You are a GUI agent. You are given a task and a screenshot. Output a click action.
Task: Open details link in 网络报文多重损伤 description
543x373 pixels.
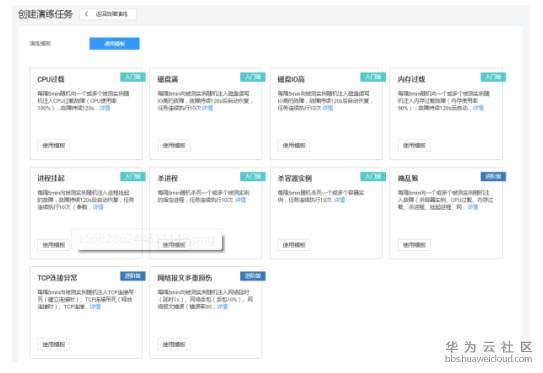pyautogui.click(x=222, y=307)
